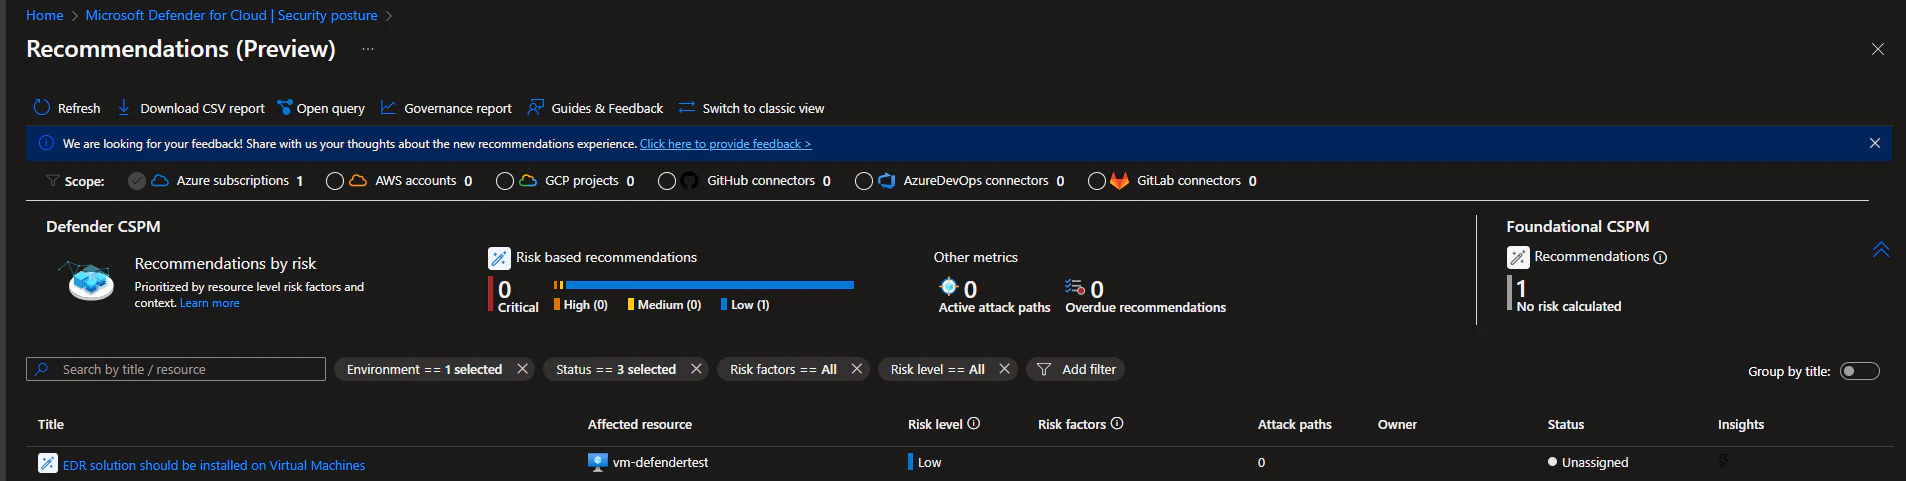The image size is (1906, 481).
Task: Open the Learn more link
Action: (210, 303)
